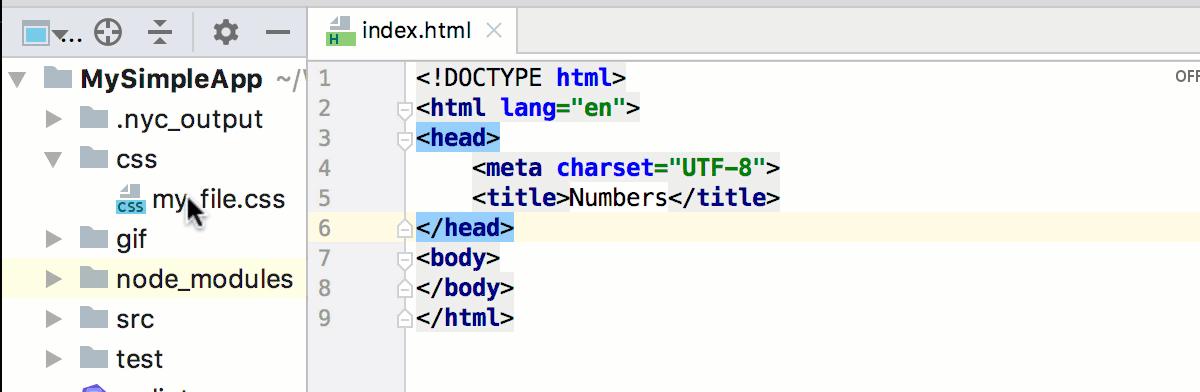Toggle fold marker at the head opening tag
Image resolution: width=1200 pixels, height=392 pixels.
[405, 139]
